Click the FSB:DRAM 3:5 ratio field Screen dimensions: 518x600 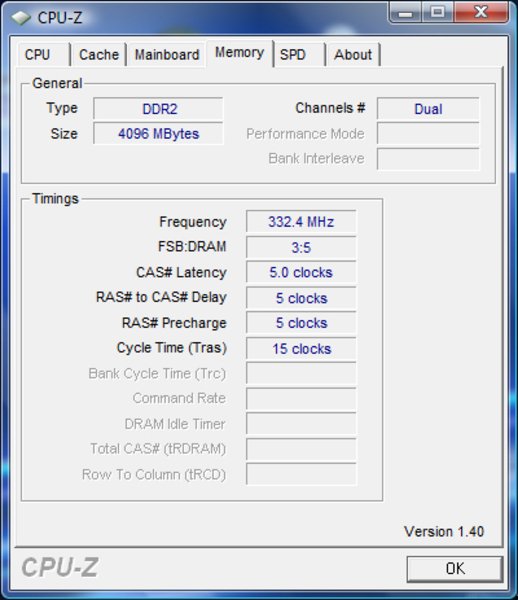tap(301, 247)
